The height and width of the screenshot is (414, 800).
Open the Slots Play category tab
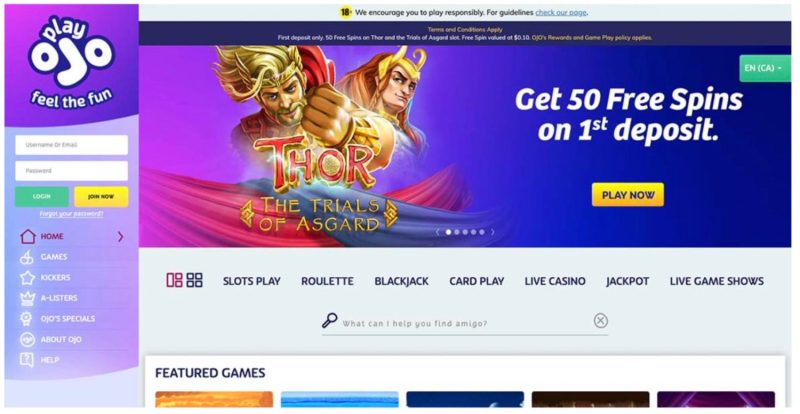tap(252, 281)
